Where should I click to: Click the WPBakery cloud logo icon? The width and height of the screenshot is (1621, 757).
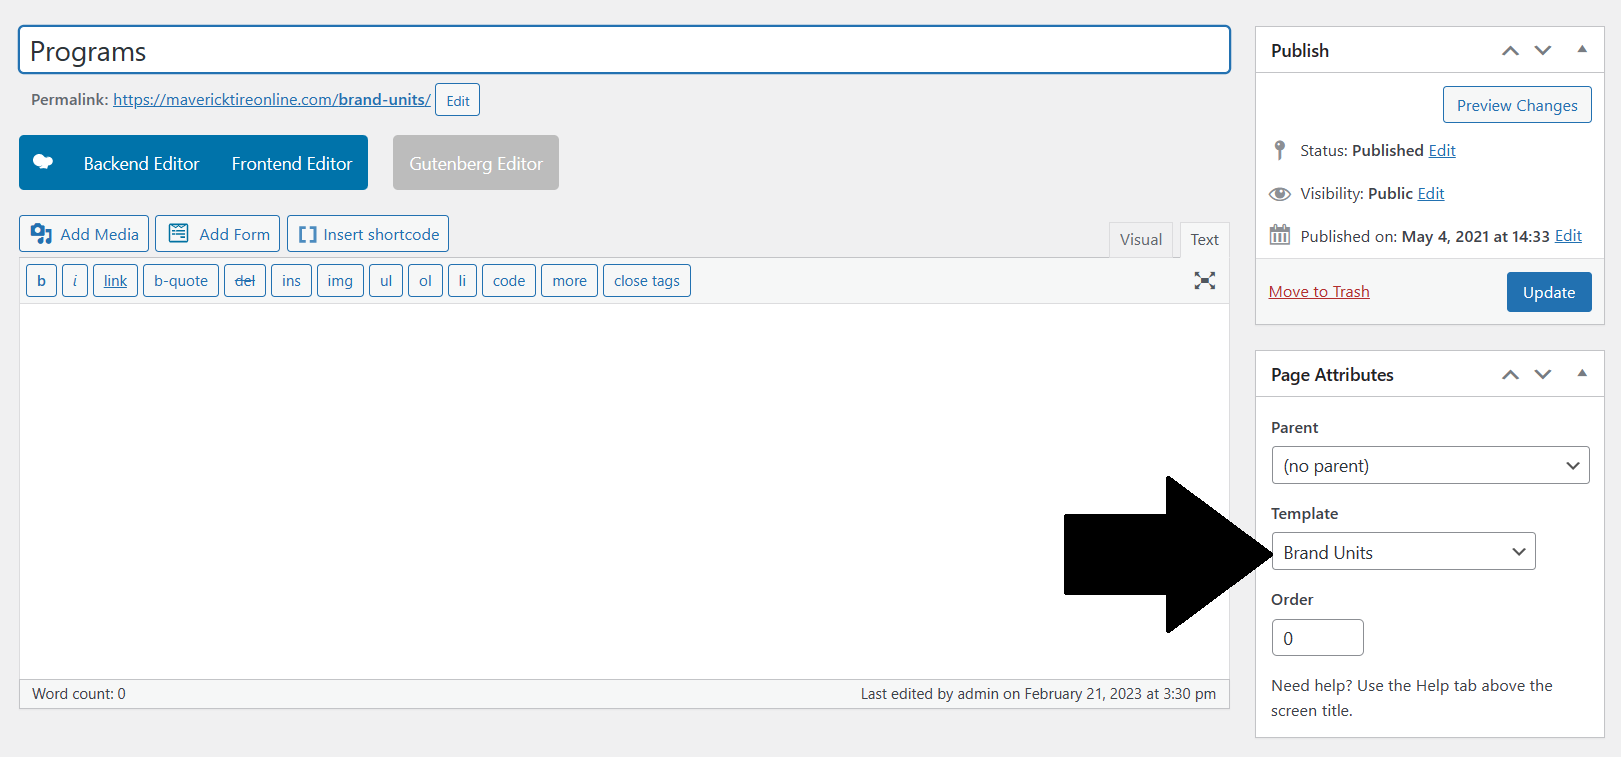[43, 162]
